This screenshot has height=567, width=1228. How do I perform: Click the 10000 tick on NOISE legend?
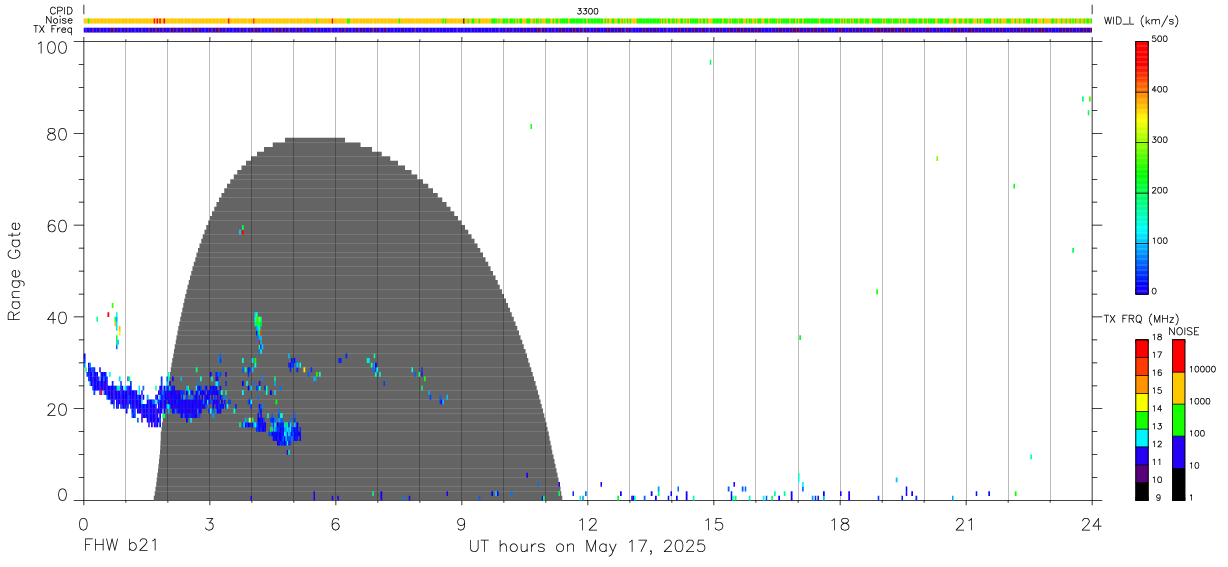point(1202,369)
